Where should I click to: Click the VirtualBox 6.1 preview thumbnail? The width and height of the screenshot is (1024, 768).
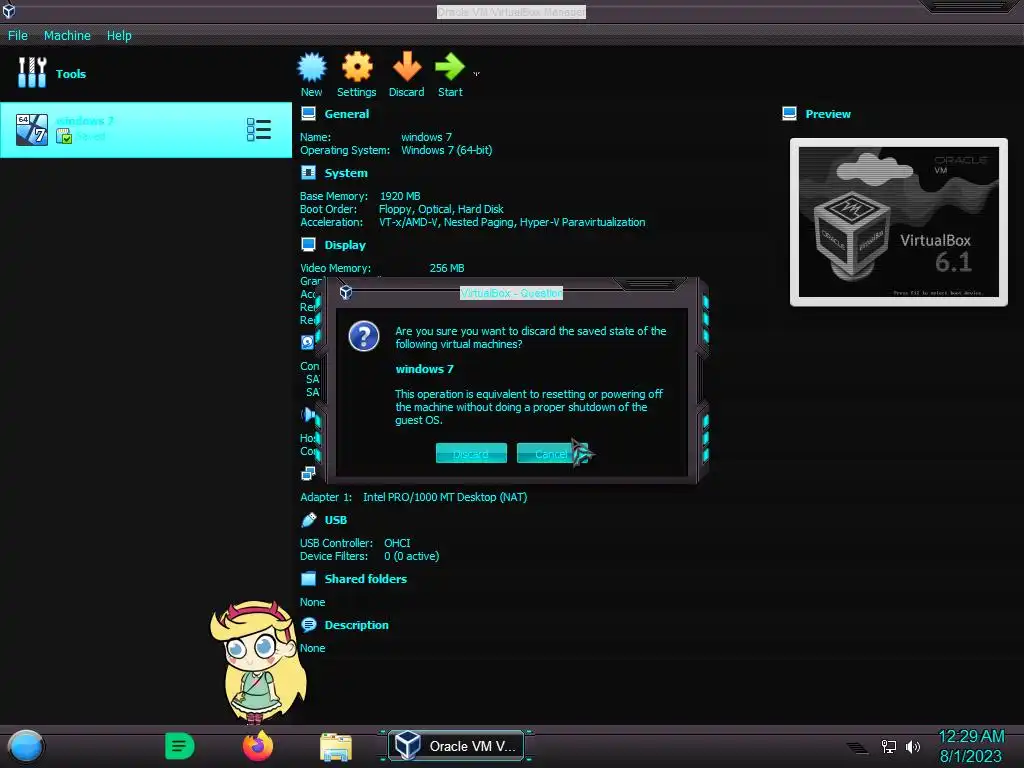(x=899, y=221)
